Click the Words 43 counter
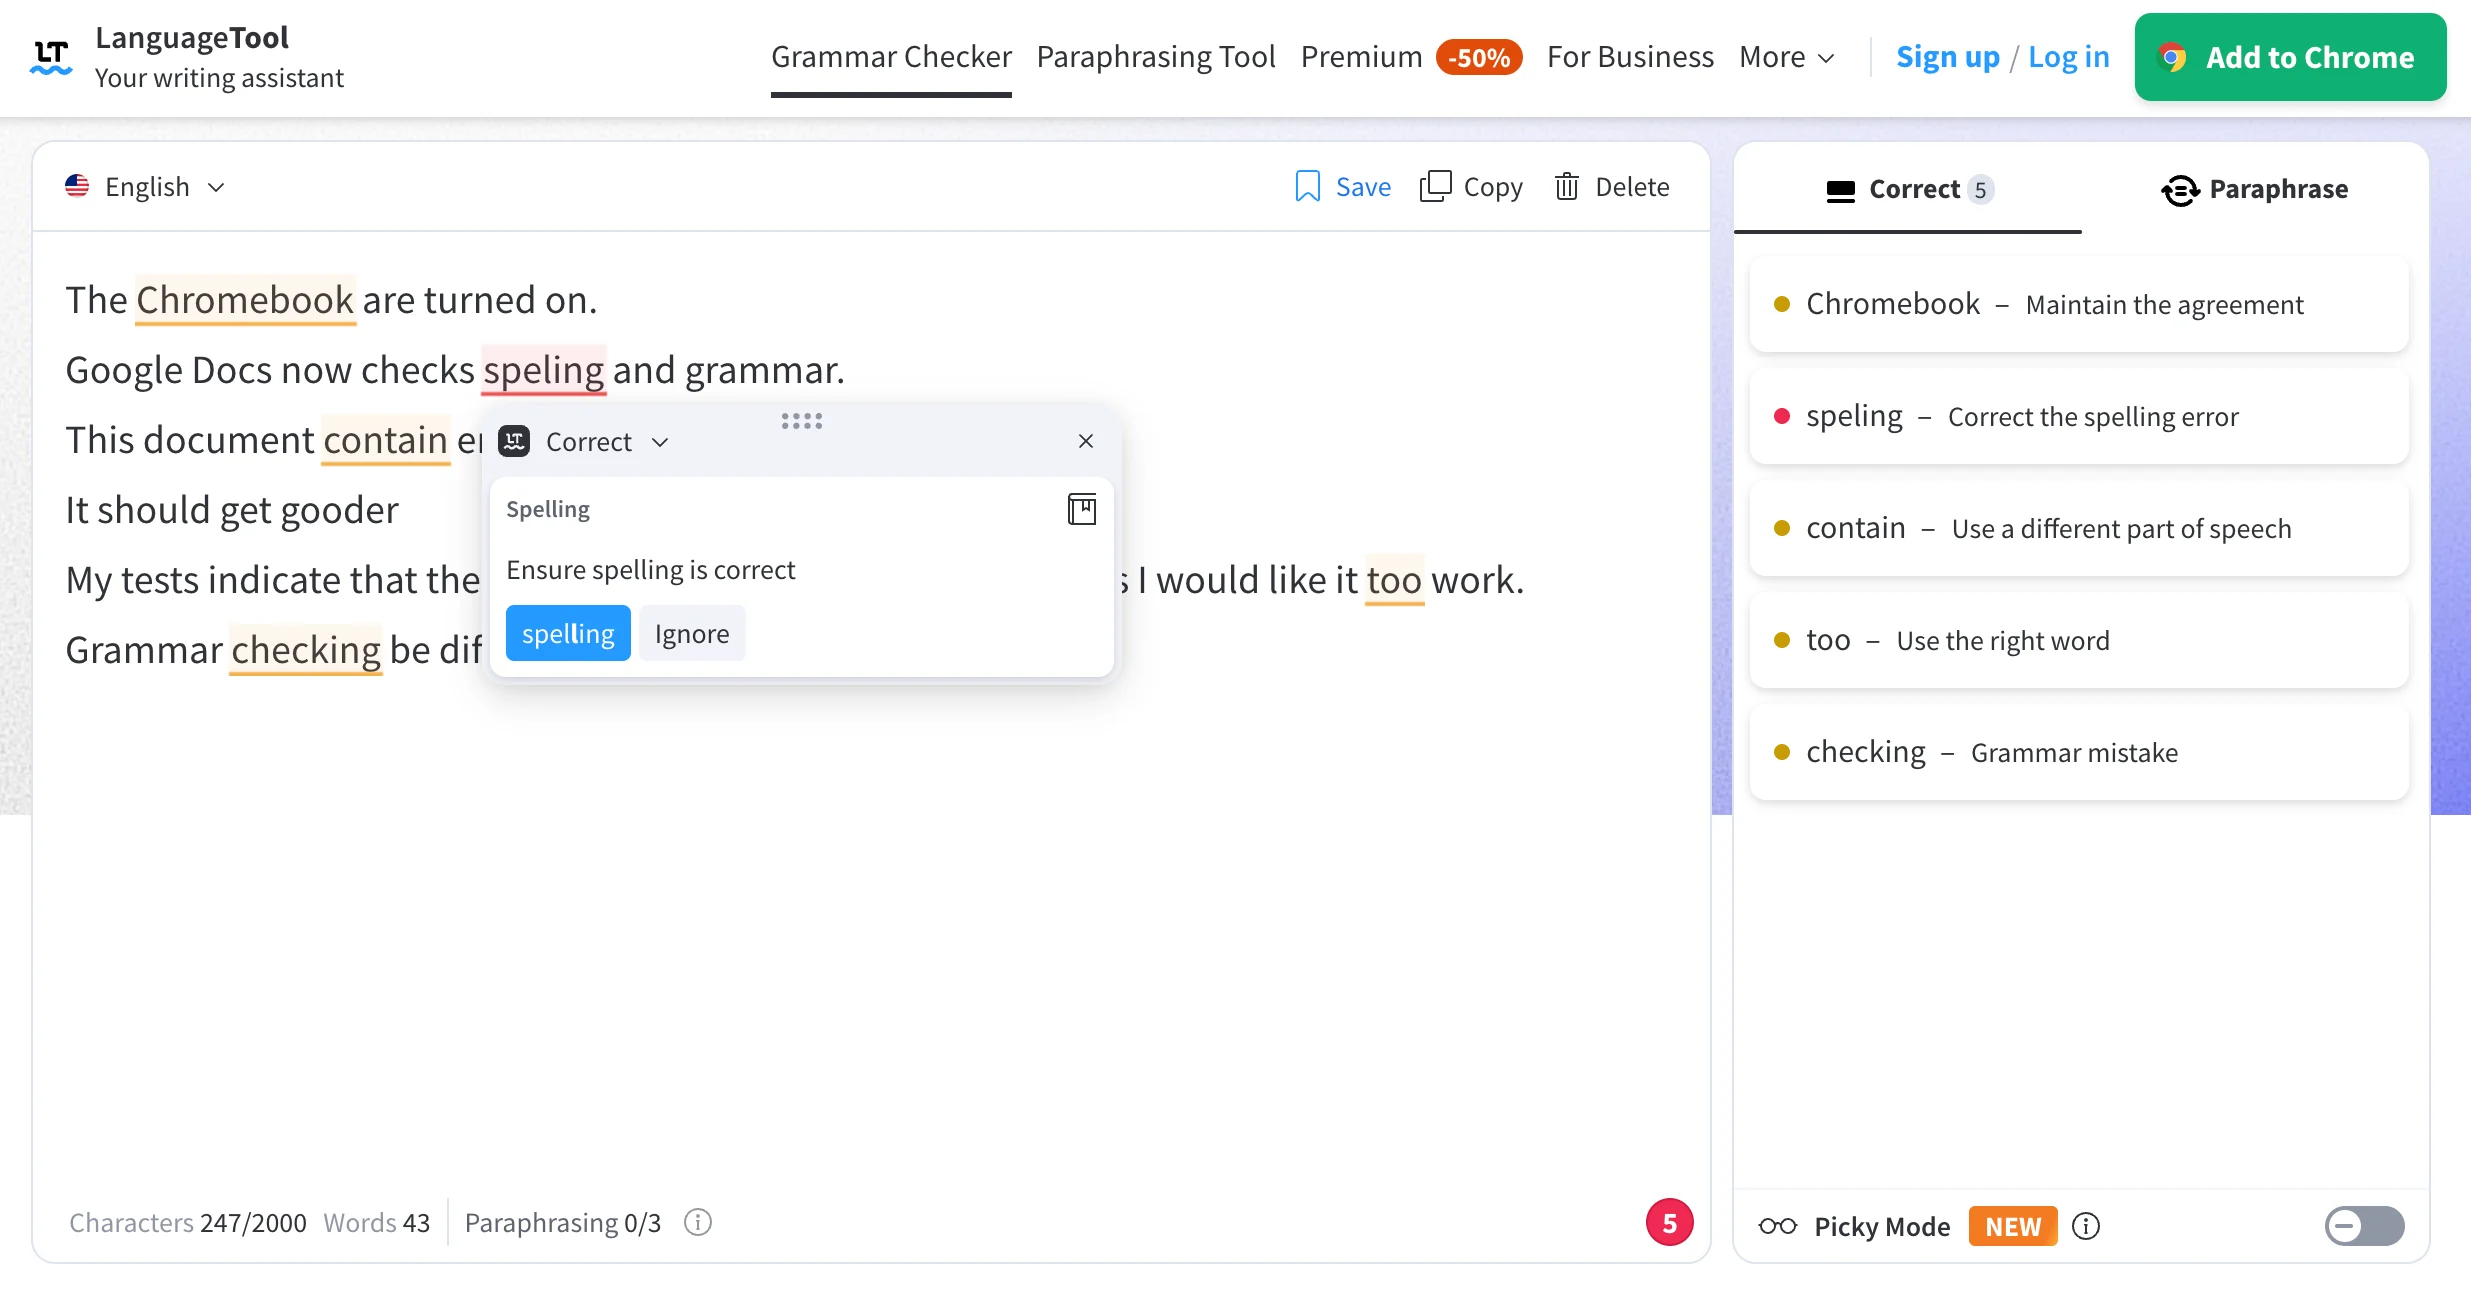 coord(376,1222)
